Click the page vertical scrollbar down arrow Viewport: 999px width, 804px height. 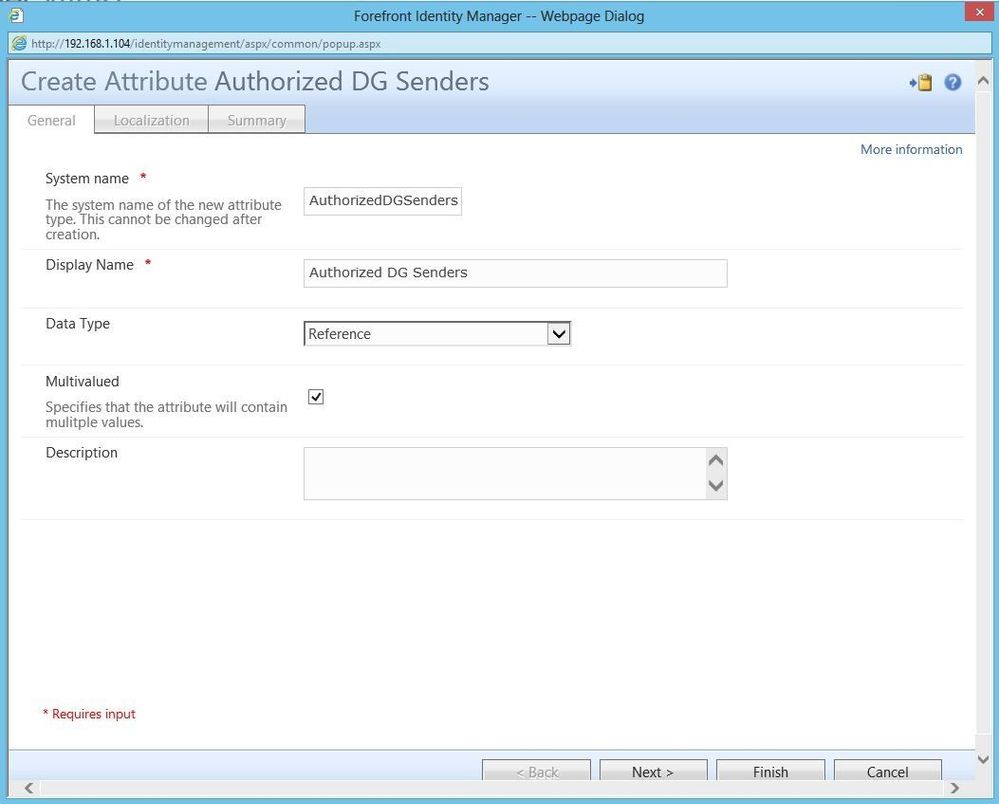click(x=983, y=759)
